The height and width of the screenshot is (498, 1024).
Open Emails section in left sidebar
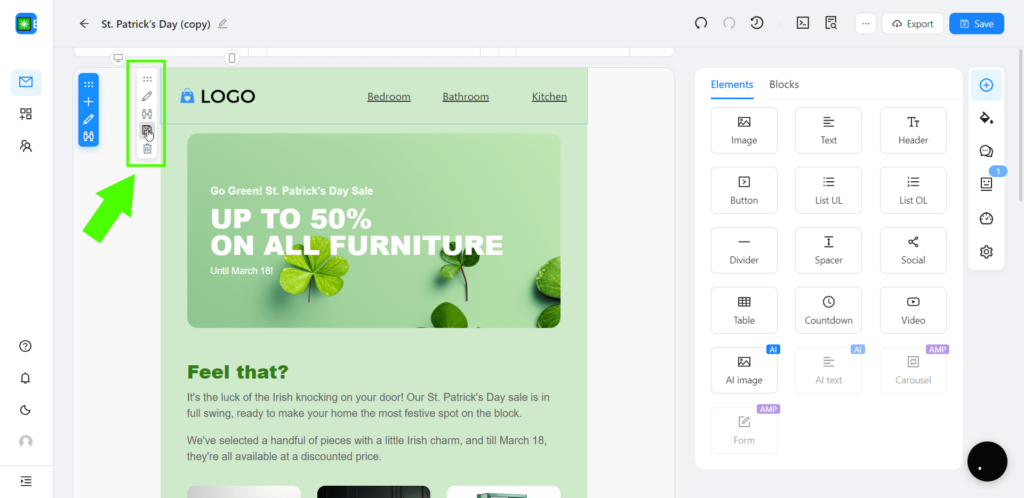tap(26, 82)
